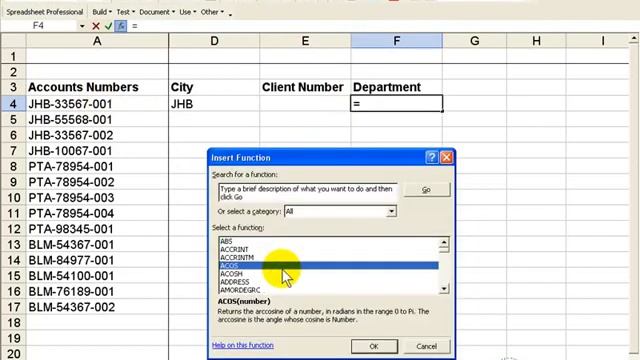Click the Client Number header cell

click(305, 87)
